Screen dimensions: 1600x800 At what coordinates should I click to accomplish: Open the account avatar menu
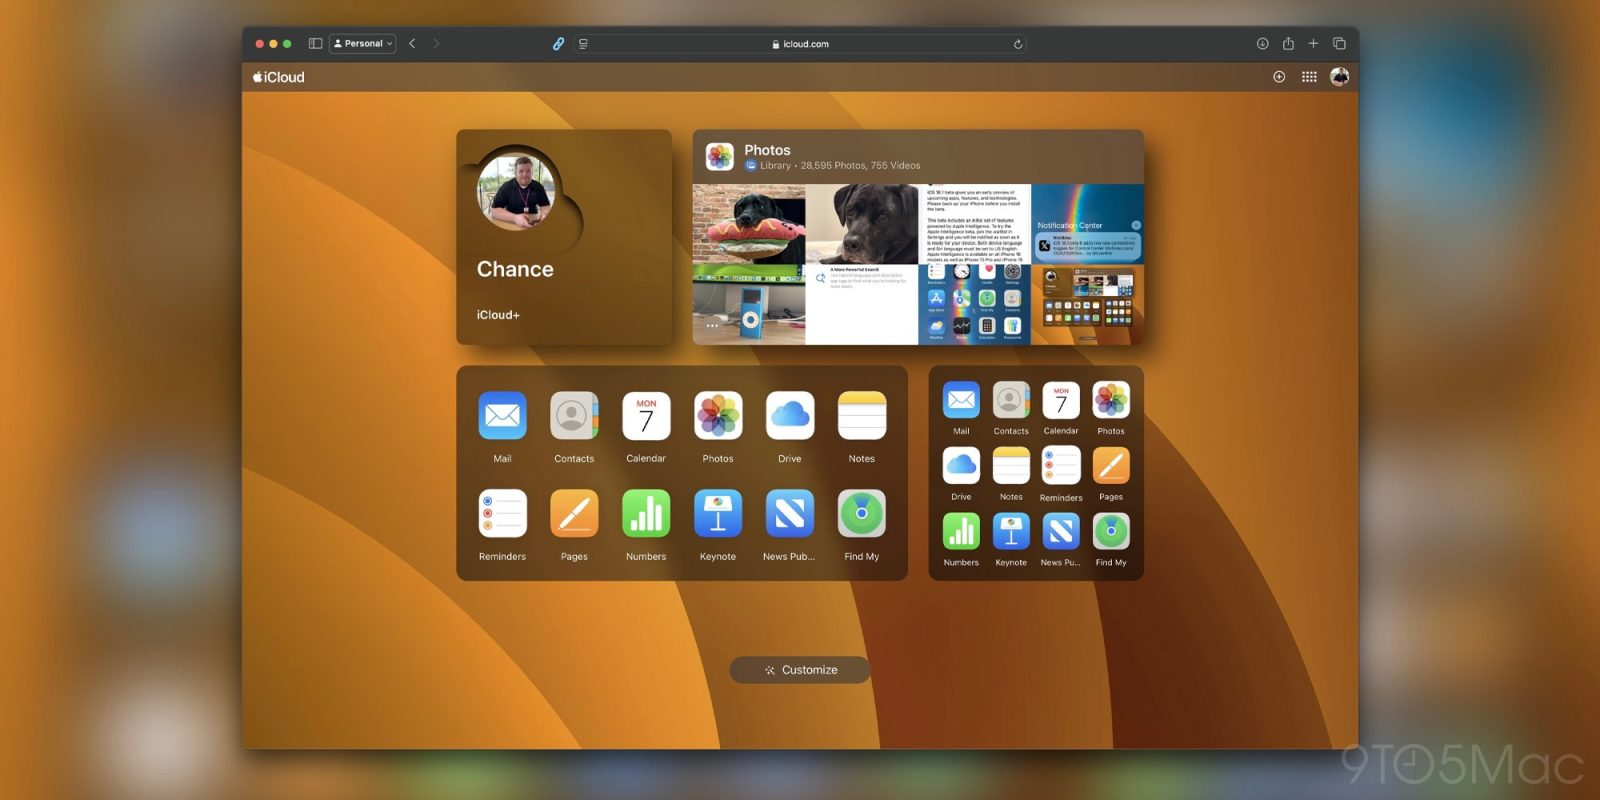tap(1339, 77)
